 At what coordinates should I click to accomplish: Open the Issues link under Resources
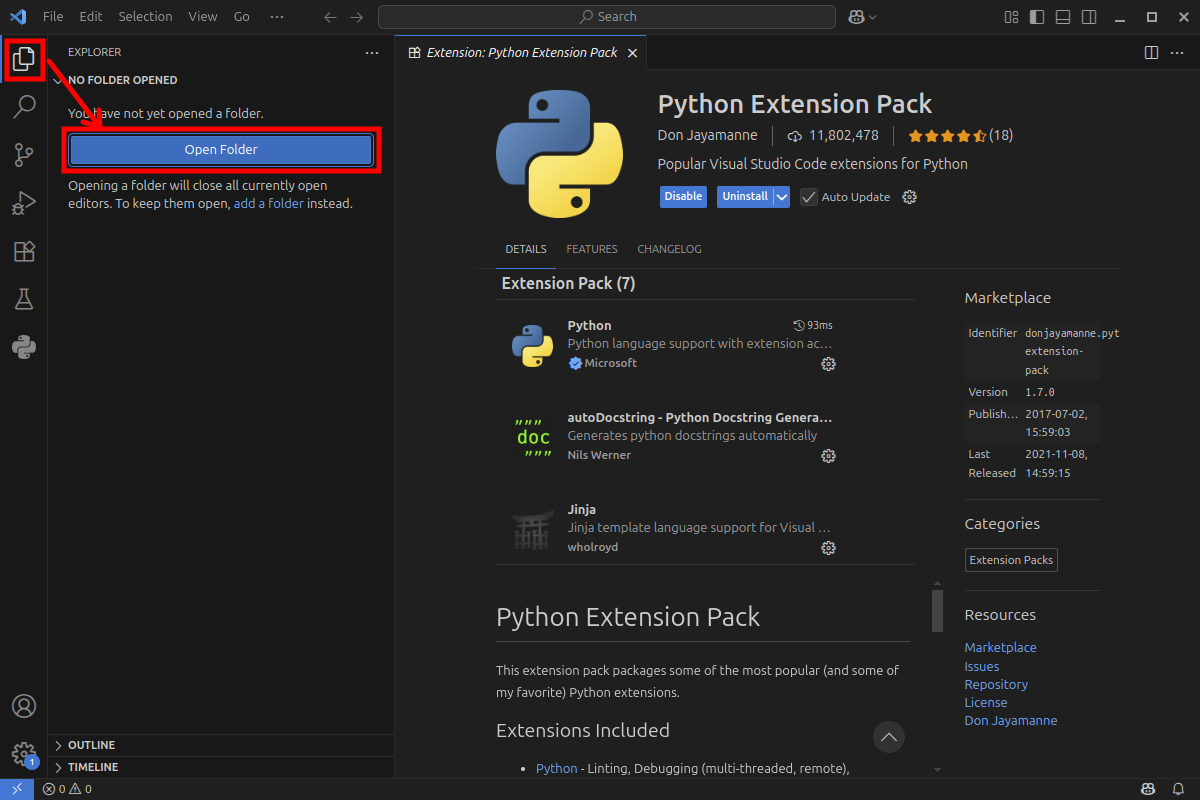[982, 667]
